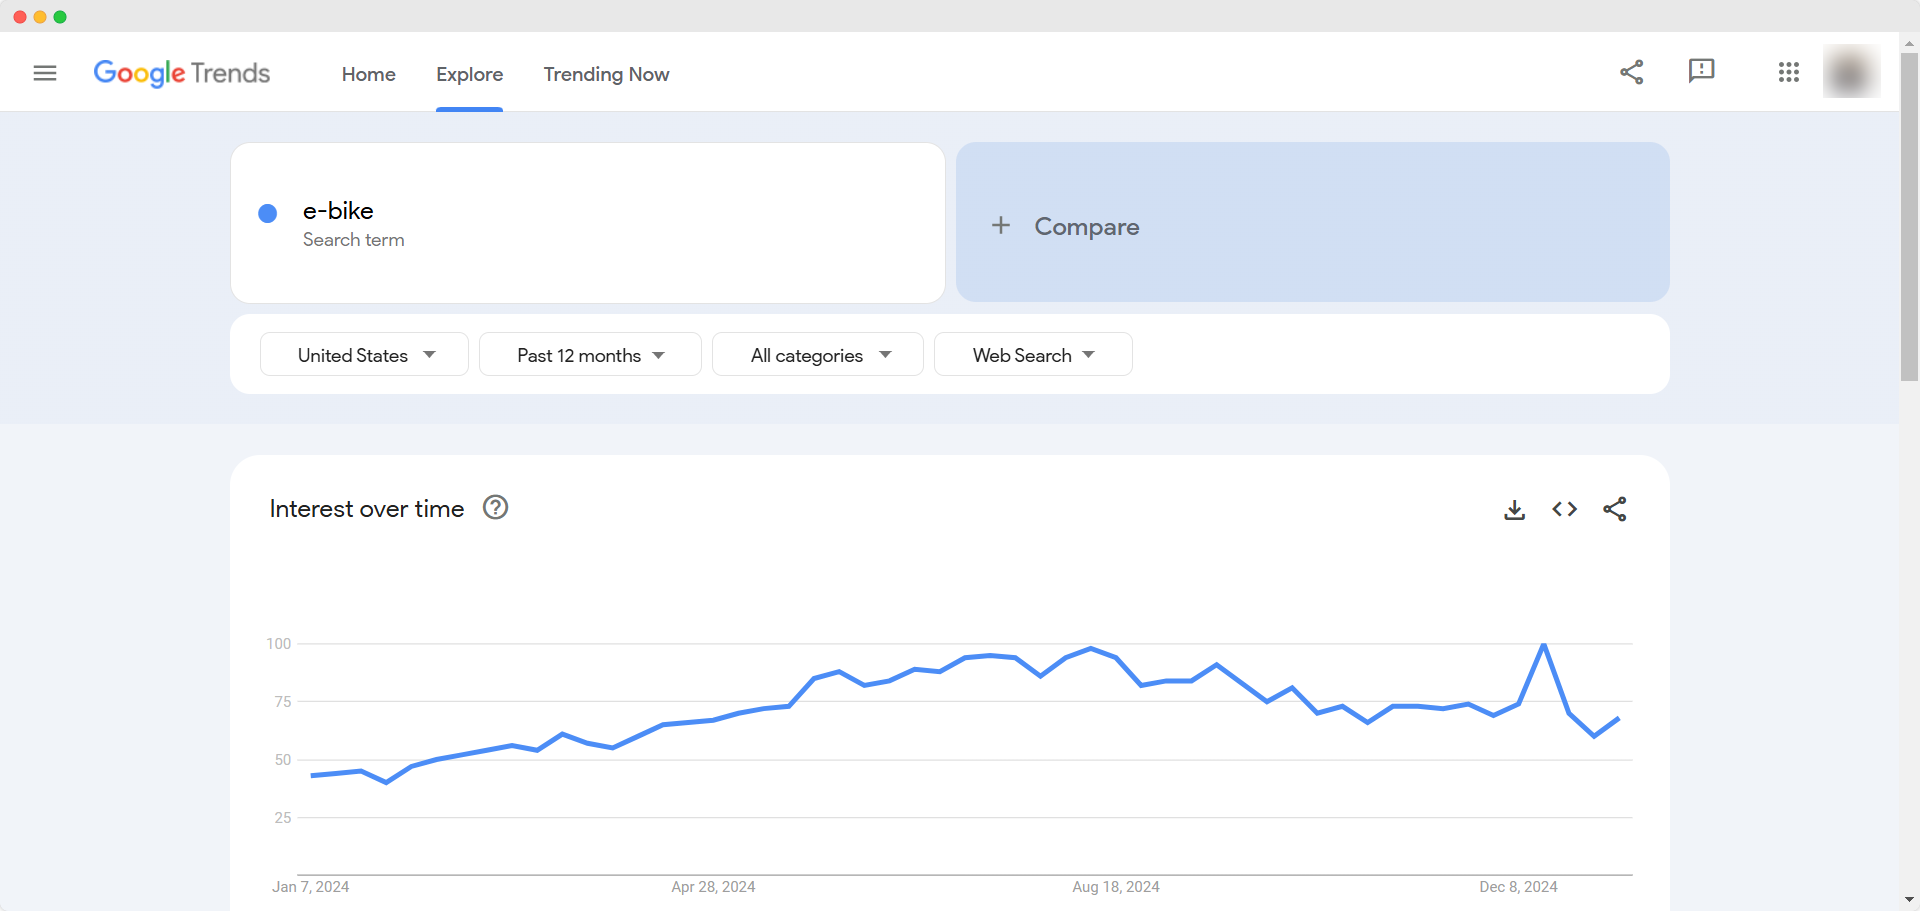Viewport: 1920px width, 911px height.
Task: Click the 'Interest over time' heading
Action: coord(367,509)
